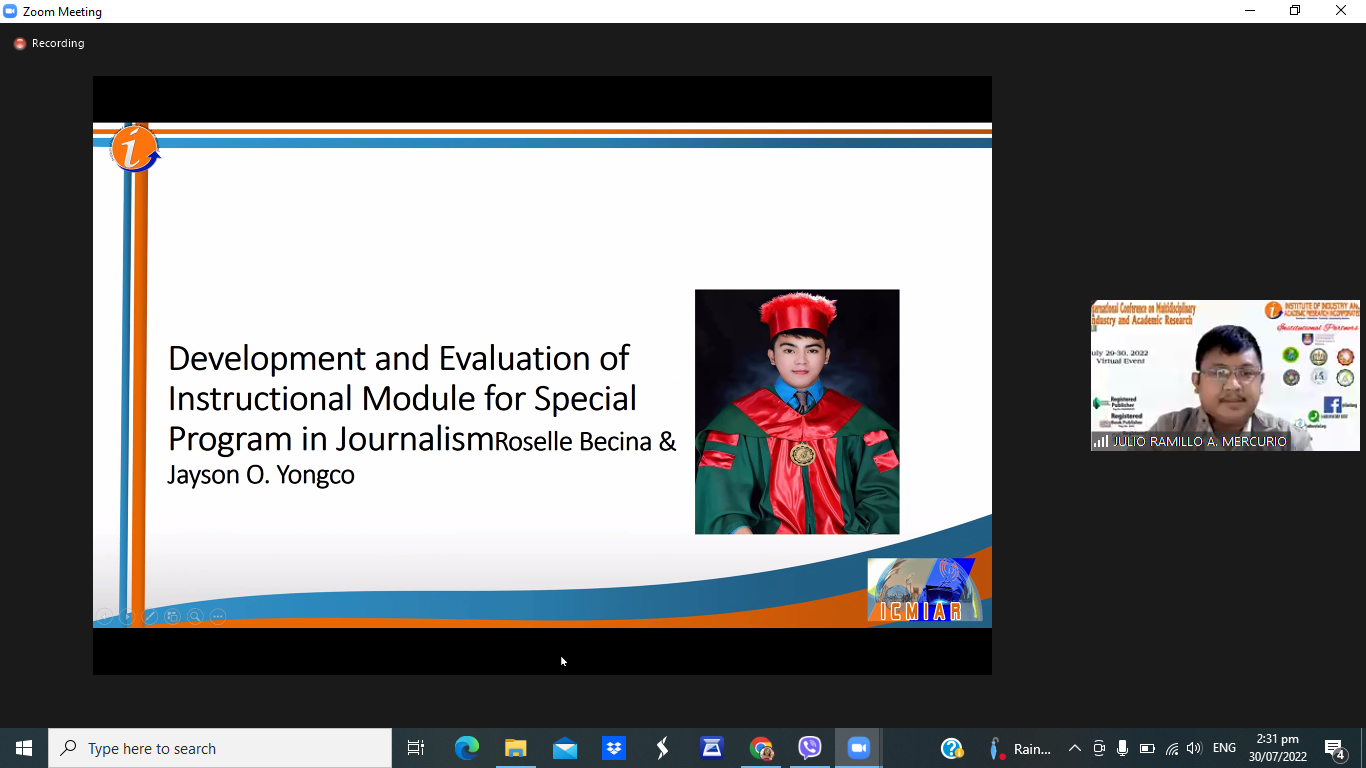Open Viber from the taskbar

(810, 748)
